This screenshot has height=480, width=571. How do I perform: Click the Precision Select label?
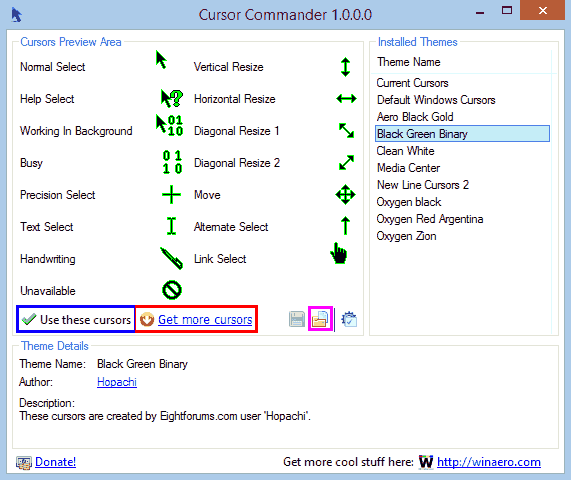point(58,195)
